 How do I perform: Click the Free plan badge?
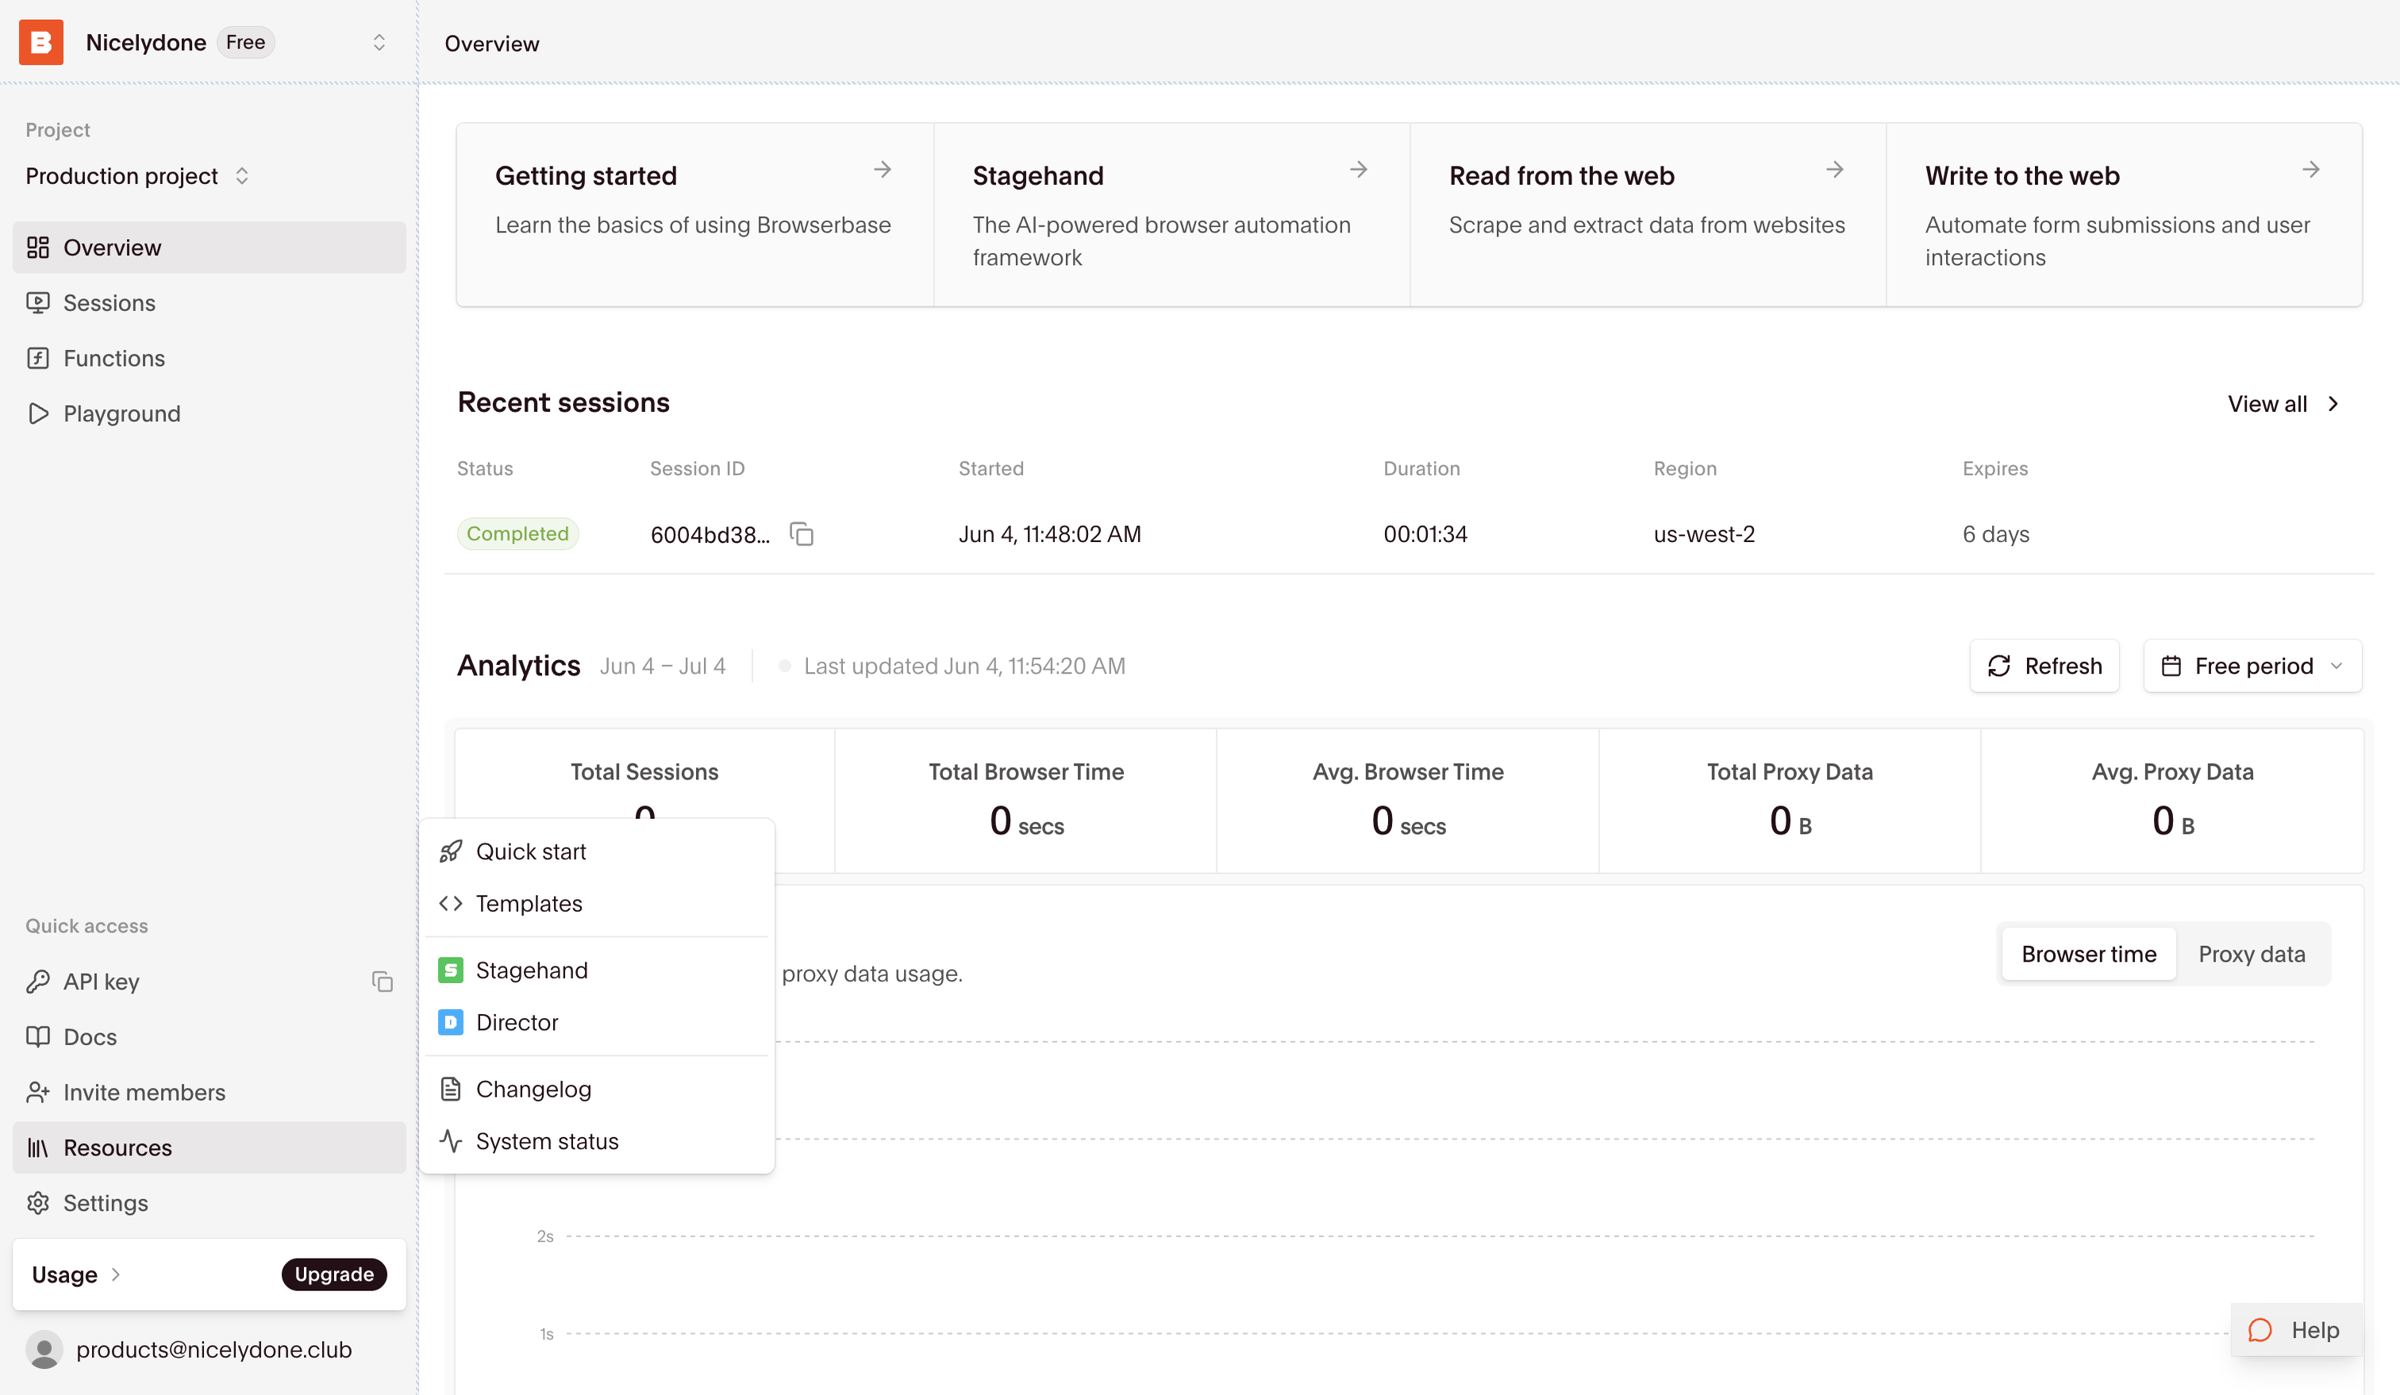pyautogui.click(x=245, y=42)
